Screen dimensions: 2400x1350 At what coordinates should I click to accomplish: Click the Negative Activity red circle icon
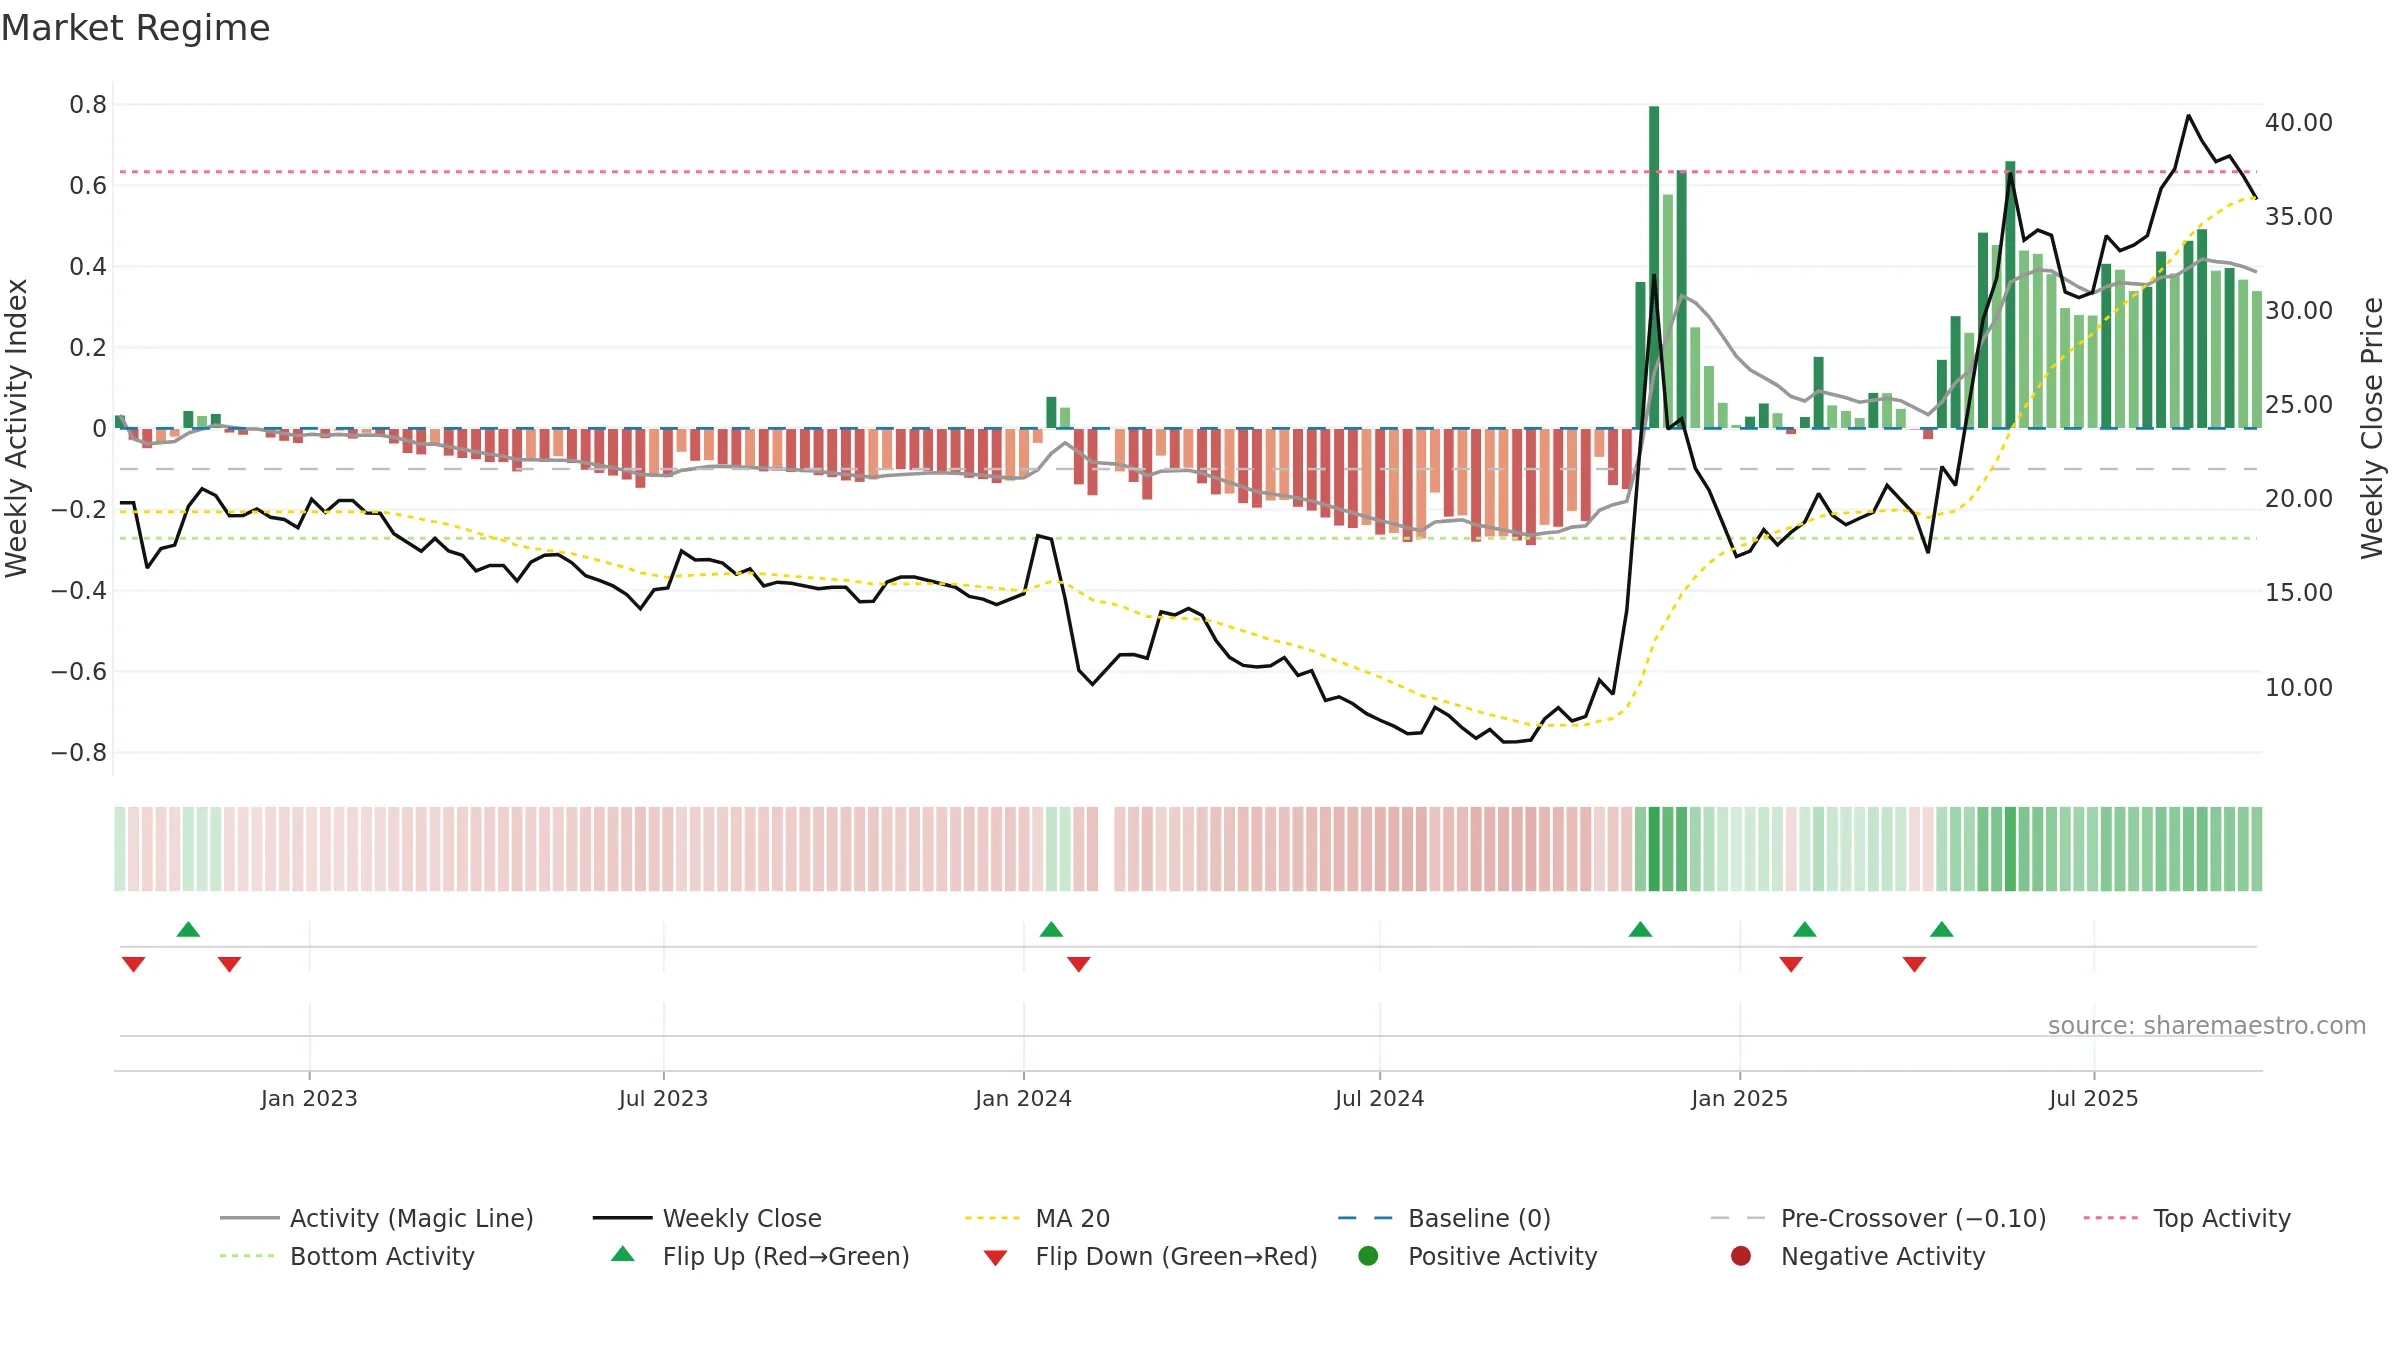[1741, 1256]
